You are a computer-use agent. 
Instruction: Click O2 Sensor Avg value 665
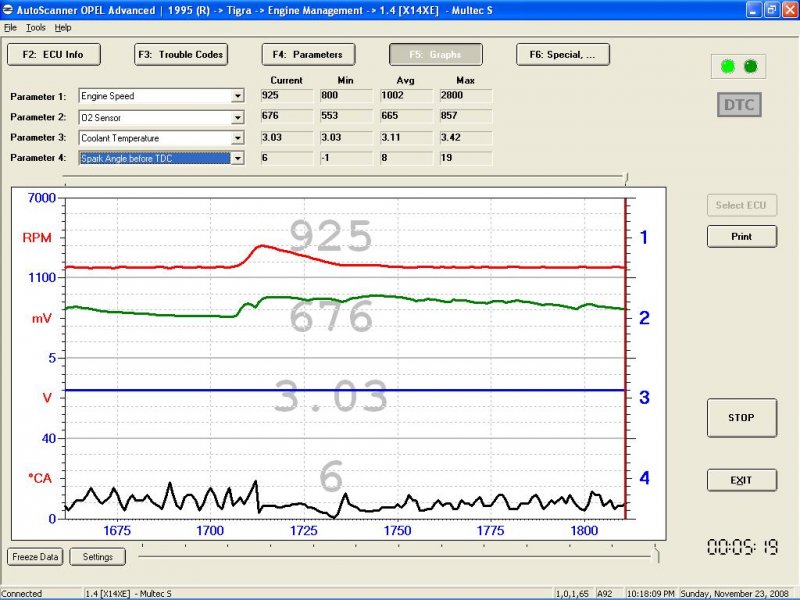click(x=406, y=116)
